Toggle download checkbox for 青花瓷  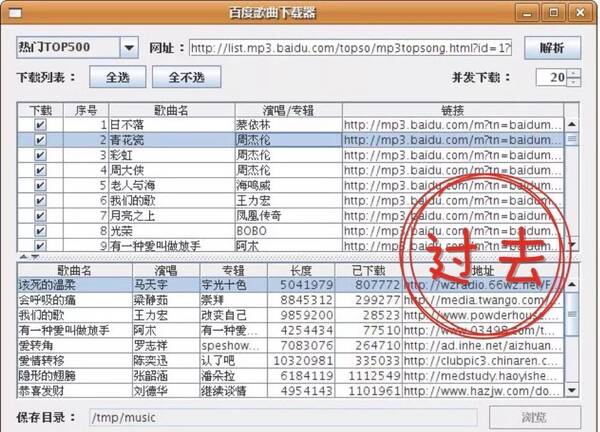(40, 140)
